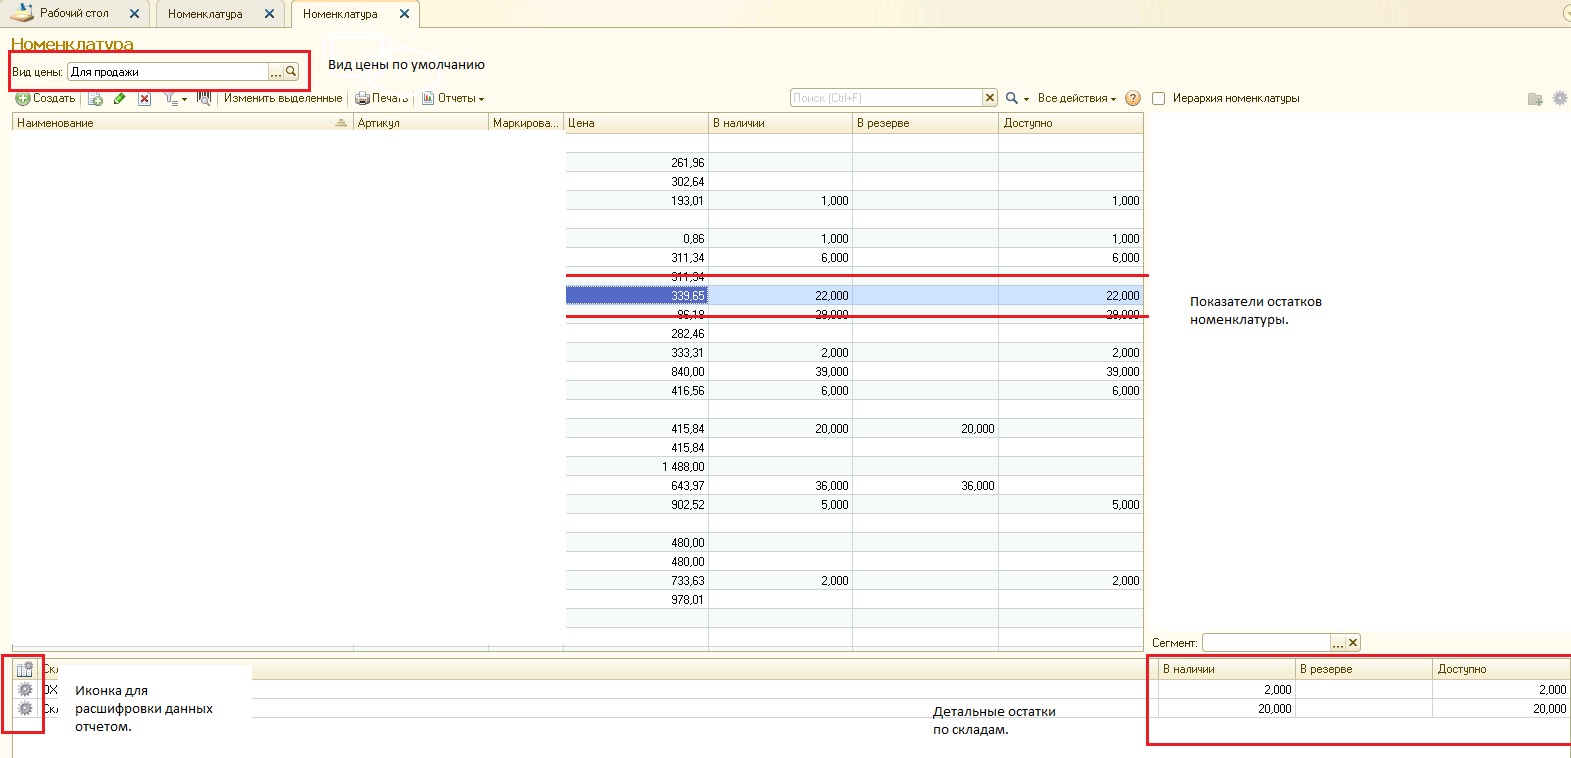This screenshot has width=1571, height=758.
Task: Click inside the Поиск (Ctrl+F) field
Action: (886, 98)
